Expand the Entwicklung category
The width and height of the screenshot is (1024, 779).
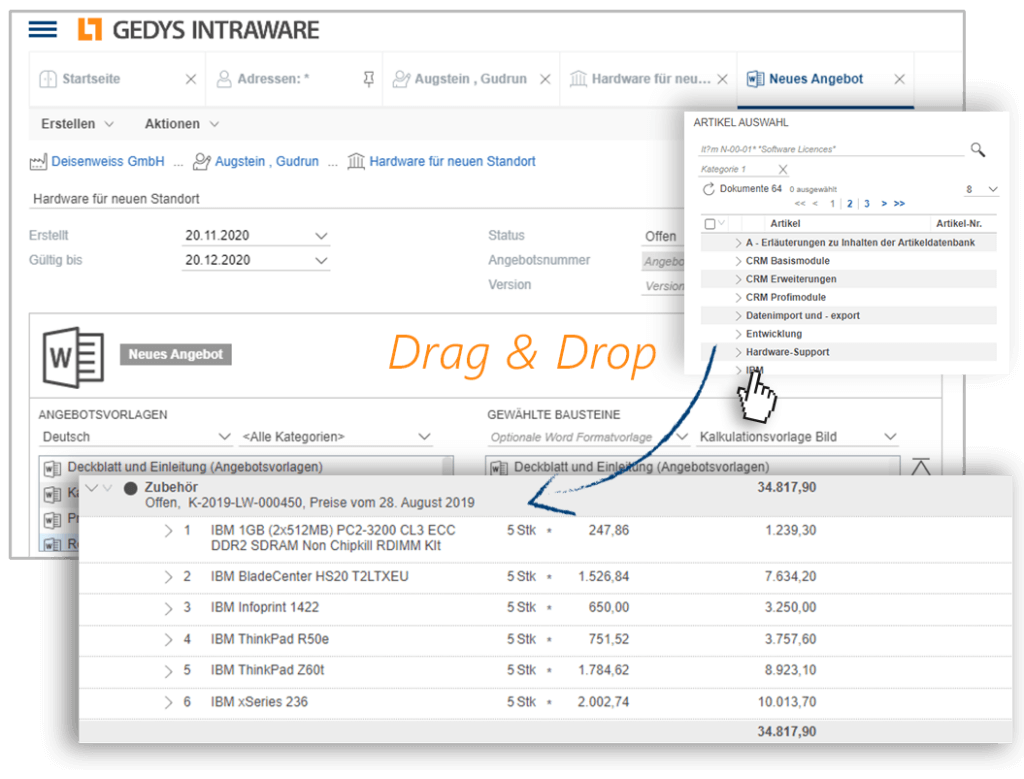coord(739,334)
